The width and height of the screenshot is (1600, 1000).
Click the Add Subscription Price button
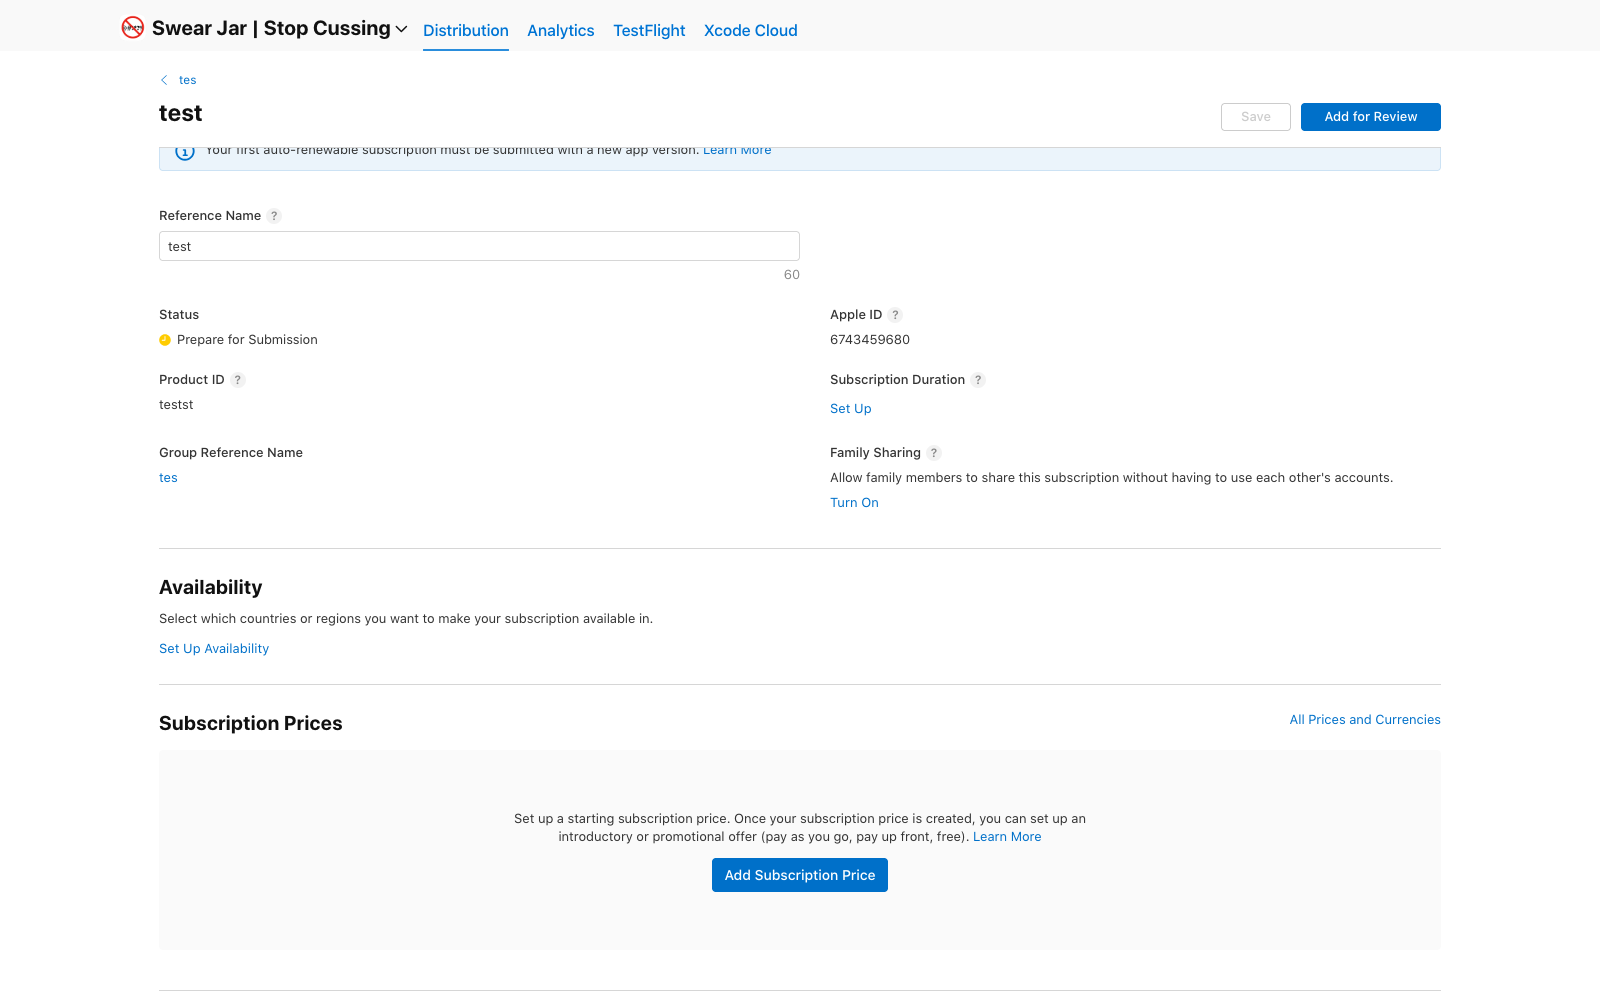(800, 875)
